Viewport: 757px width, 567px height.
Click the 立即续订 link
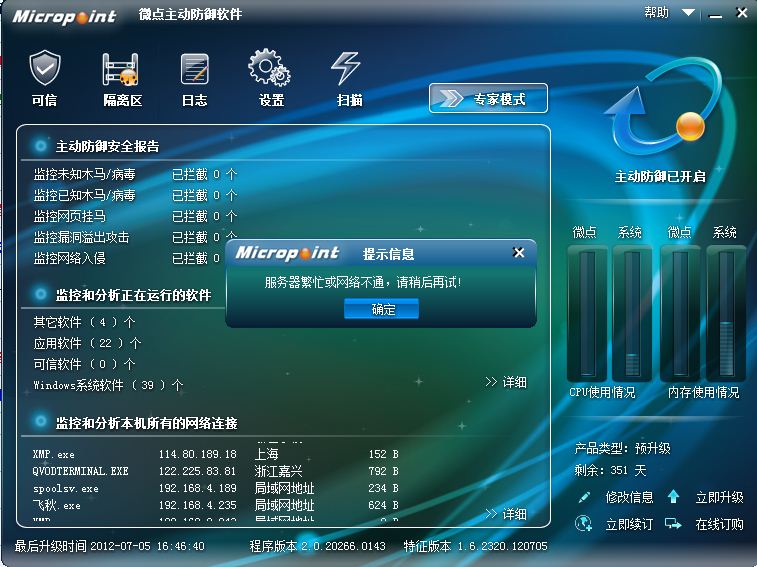tap(629, 524)
